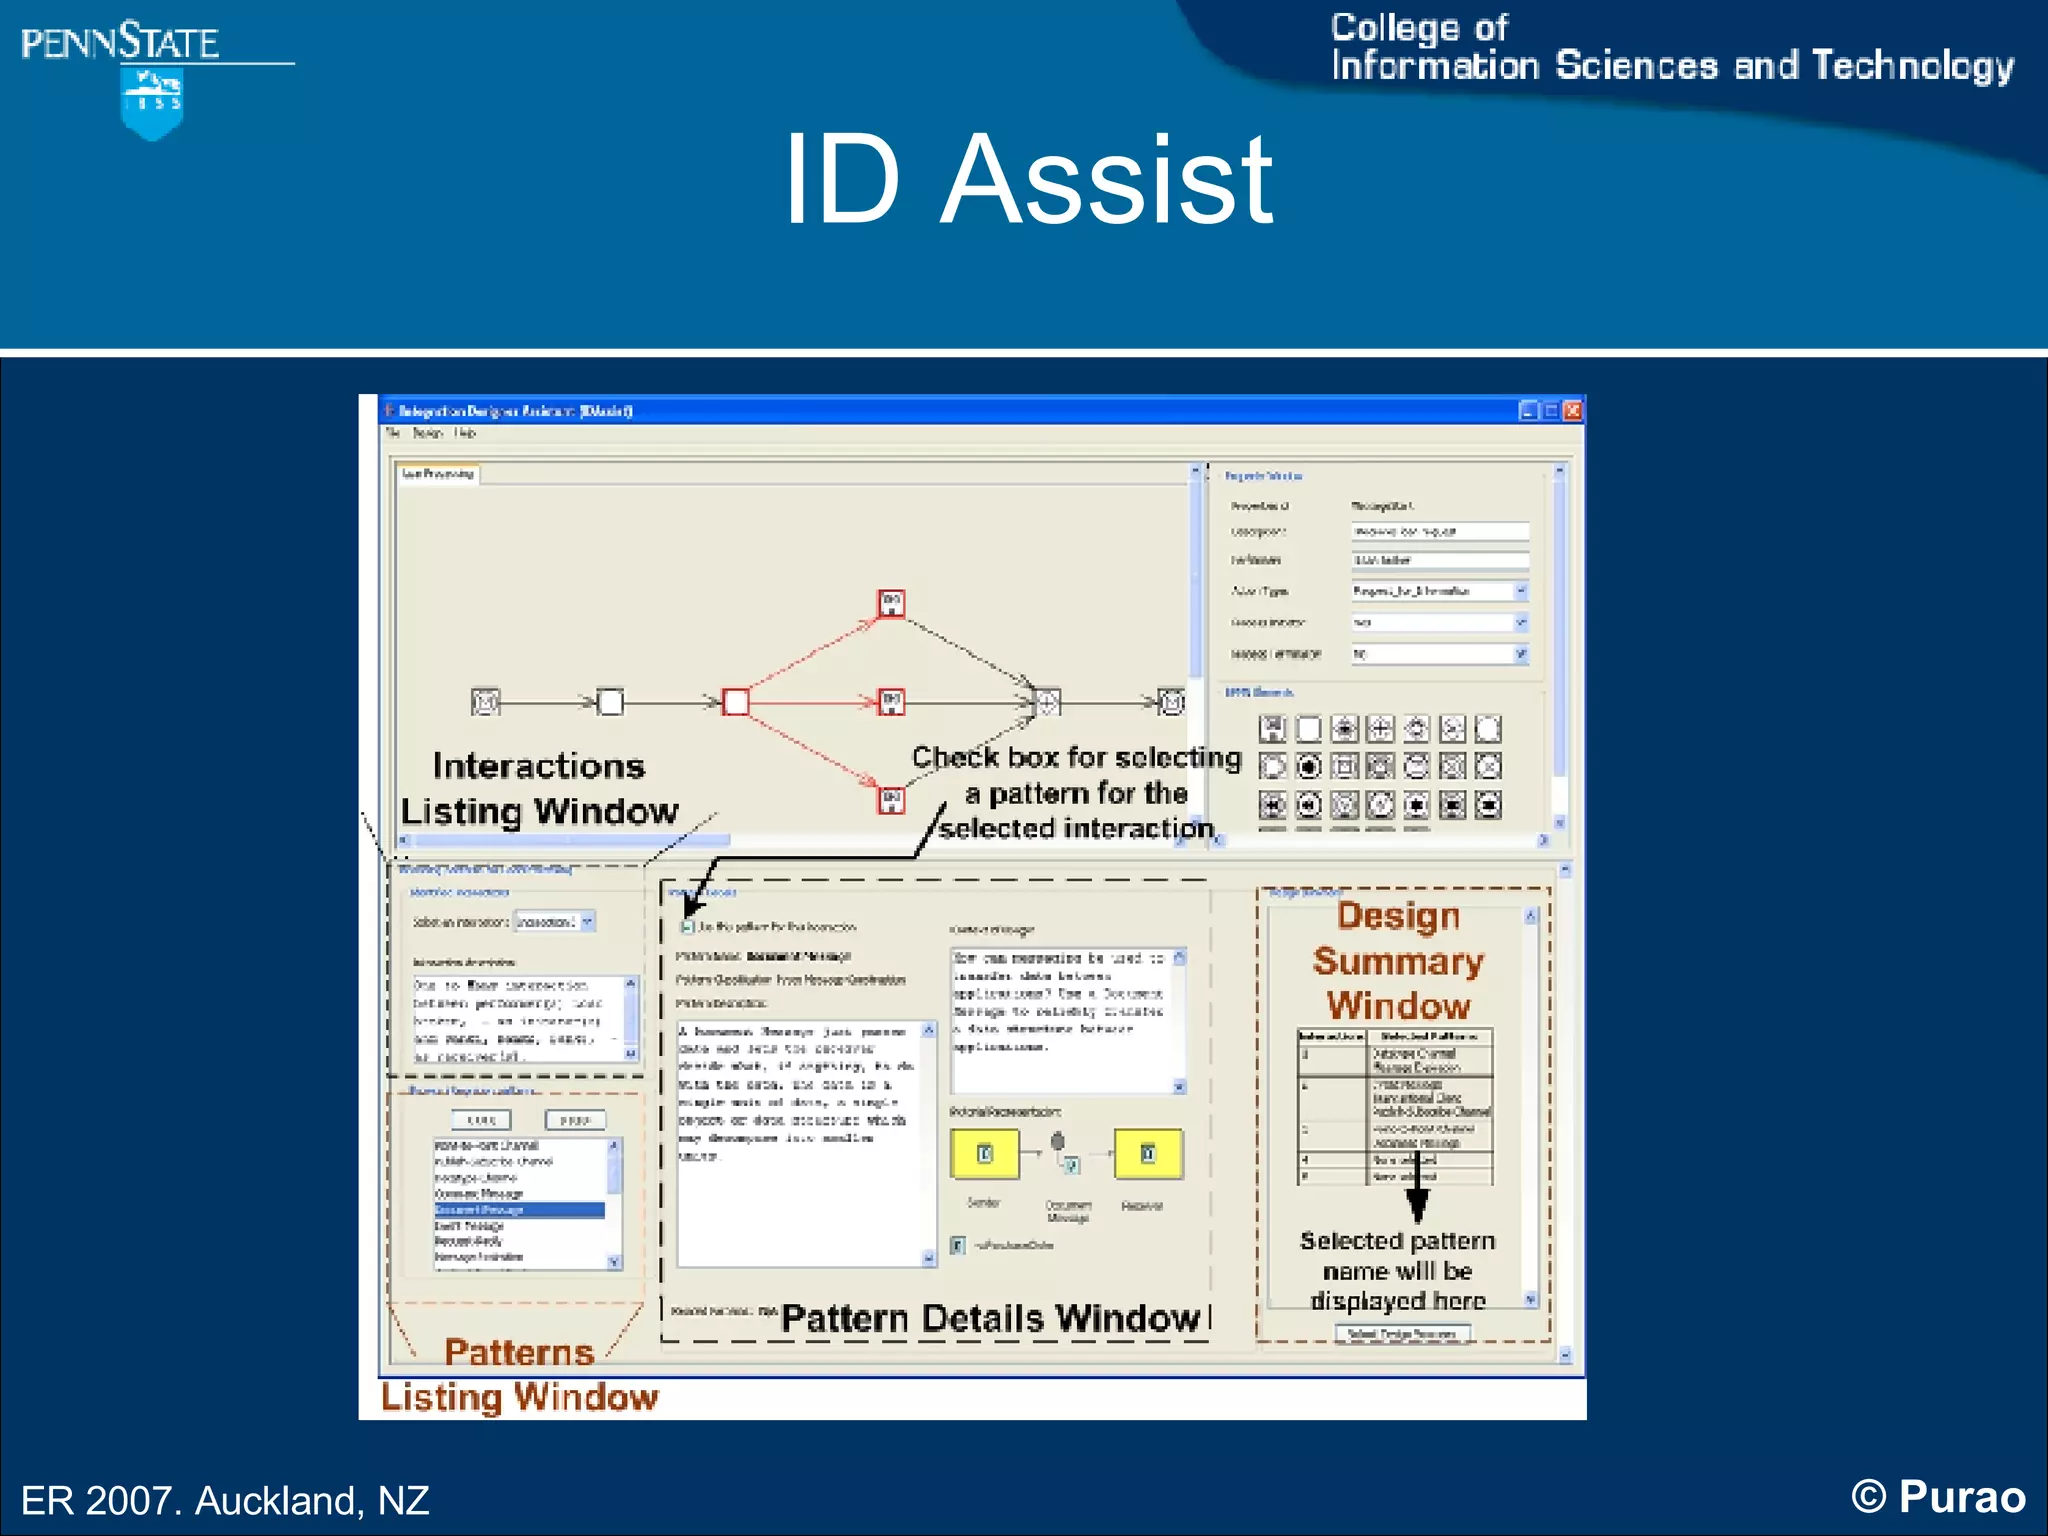The height and width of the screenshot is (1536, 2048).
Task: Pick the first element in the BPMN palette's bottom row
Action: (x=1272, y=805)
